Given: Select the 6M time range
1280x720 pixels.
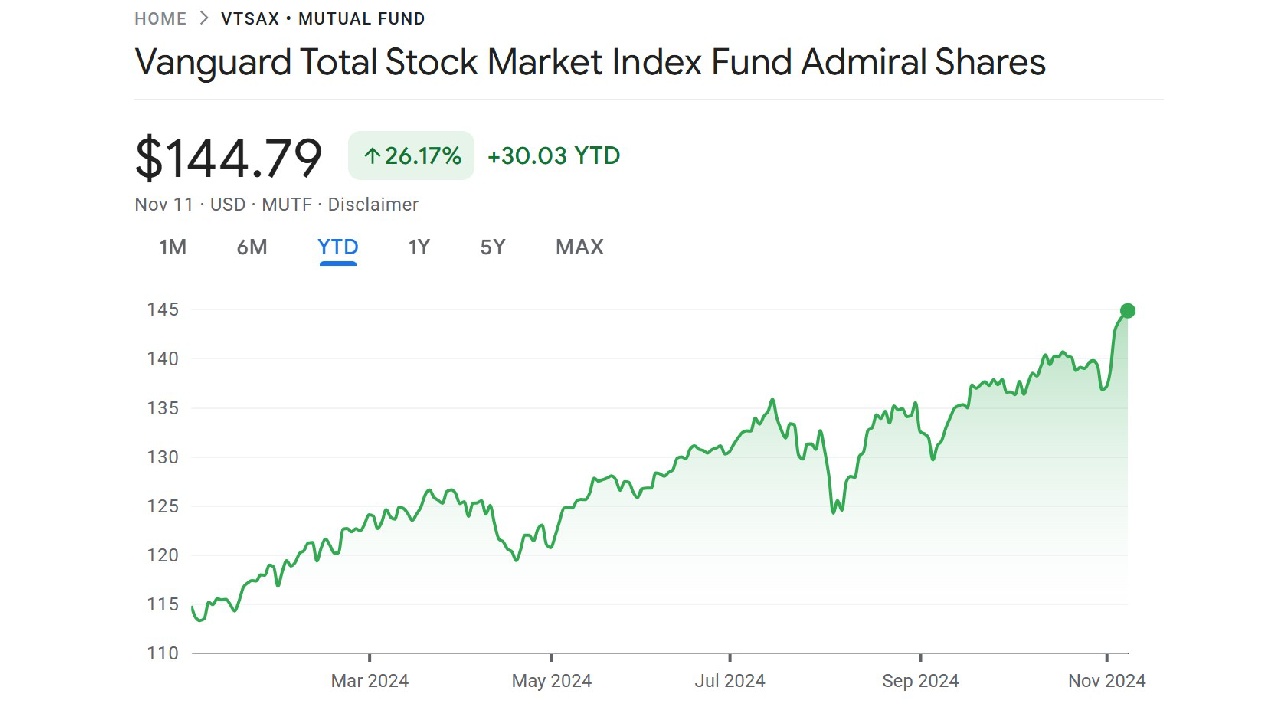Looking at the screenshot, I should point(252,247).
